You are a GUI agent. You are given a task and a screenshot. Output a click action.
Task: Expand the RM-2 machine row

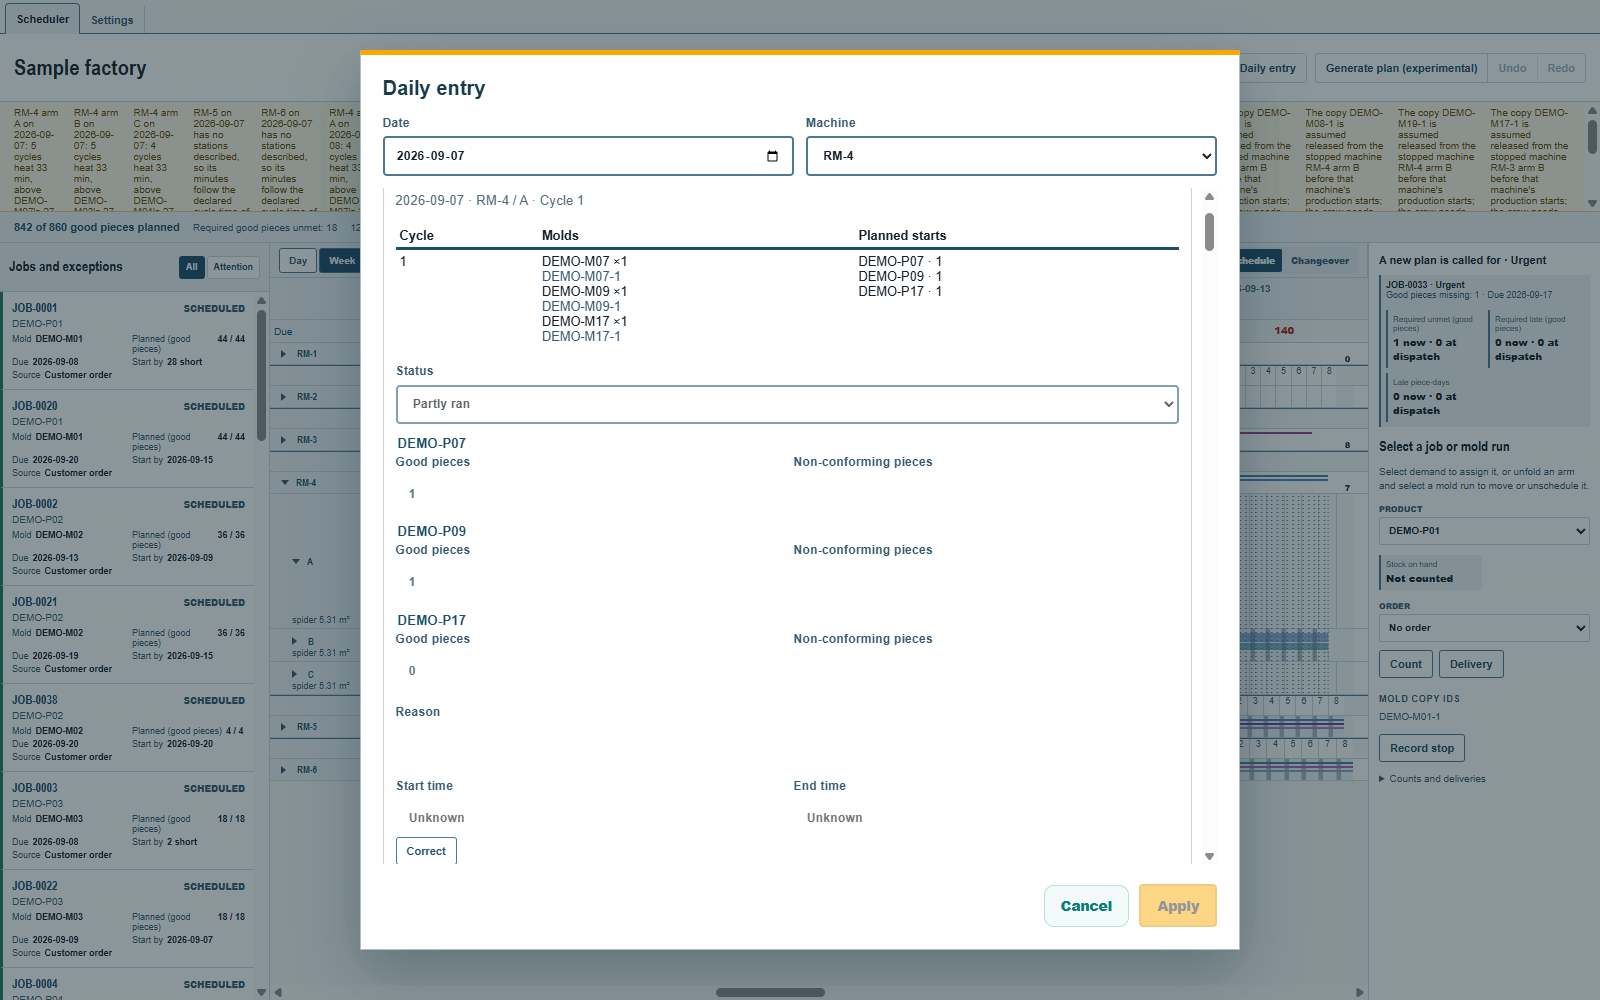(285, 397)
